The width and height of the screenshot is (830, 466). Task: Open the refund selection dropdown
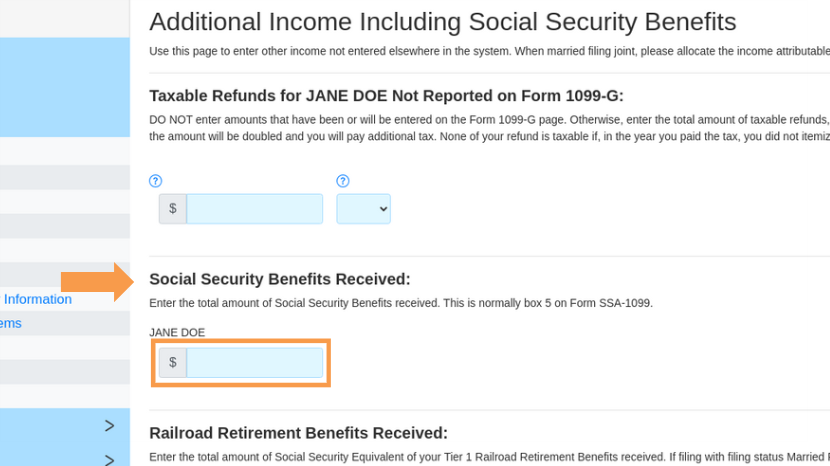pos(364,209)
